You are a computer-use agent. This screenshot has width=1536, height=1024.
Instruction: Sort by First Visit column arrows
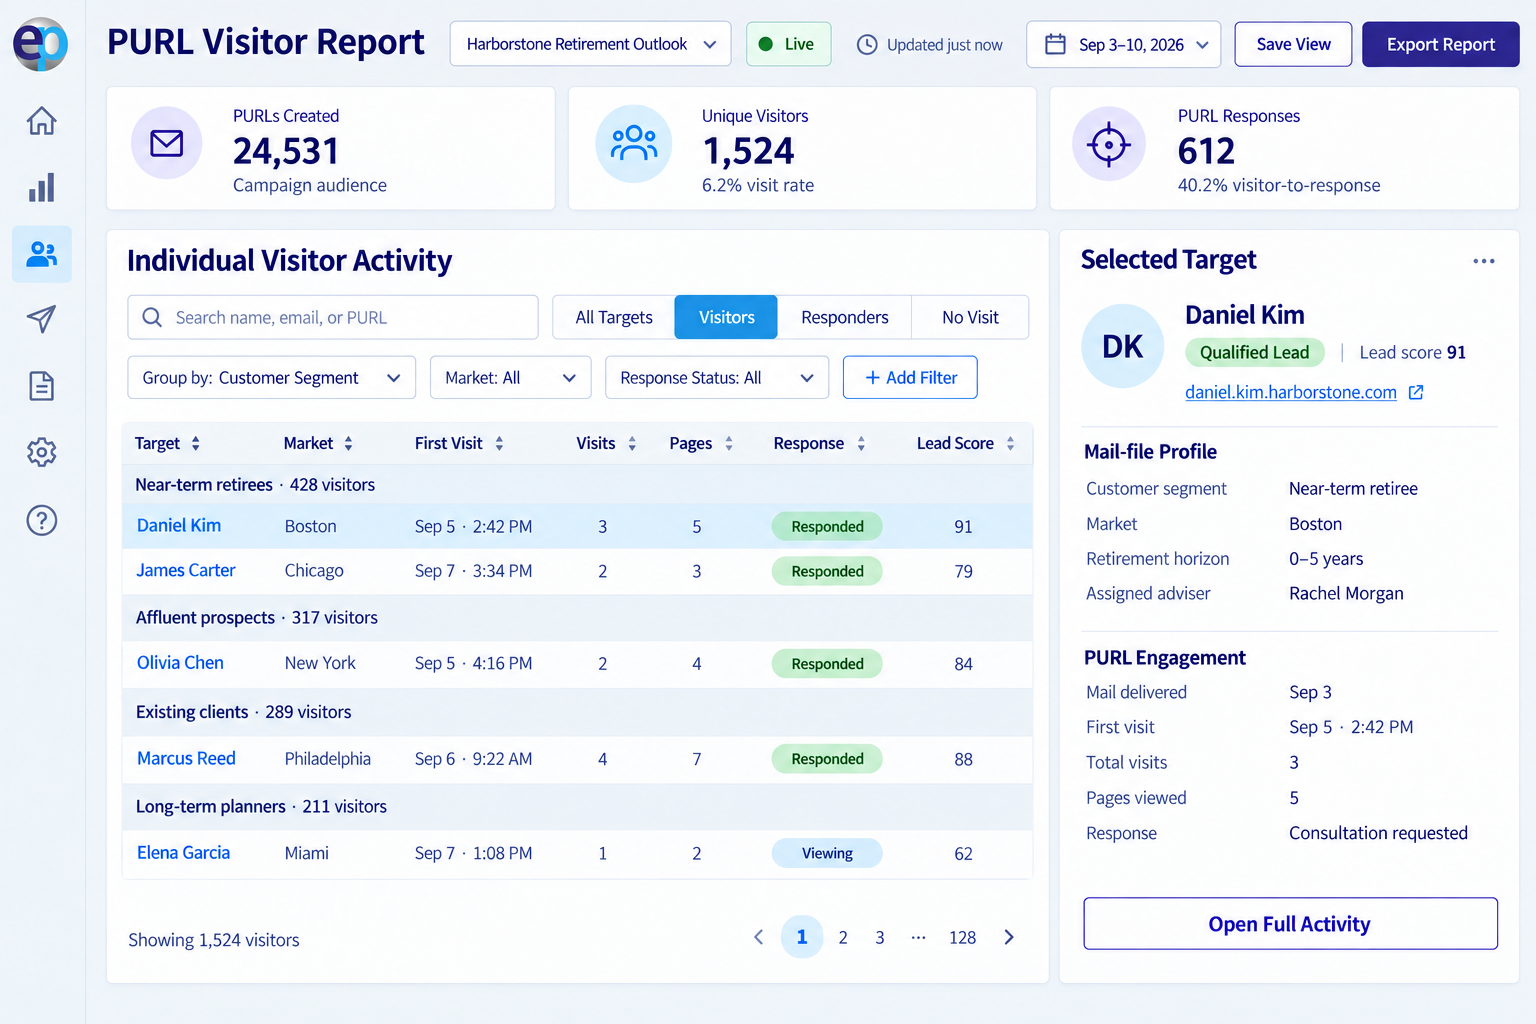point(499,443)
